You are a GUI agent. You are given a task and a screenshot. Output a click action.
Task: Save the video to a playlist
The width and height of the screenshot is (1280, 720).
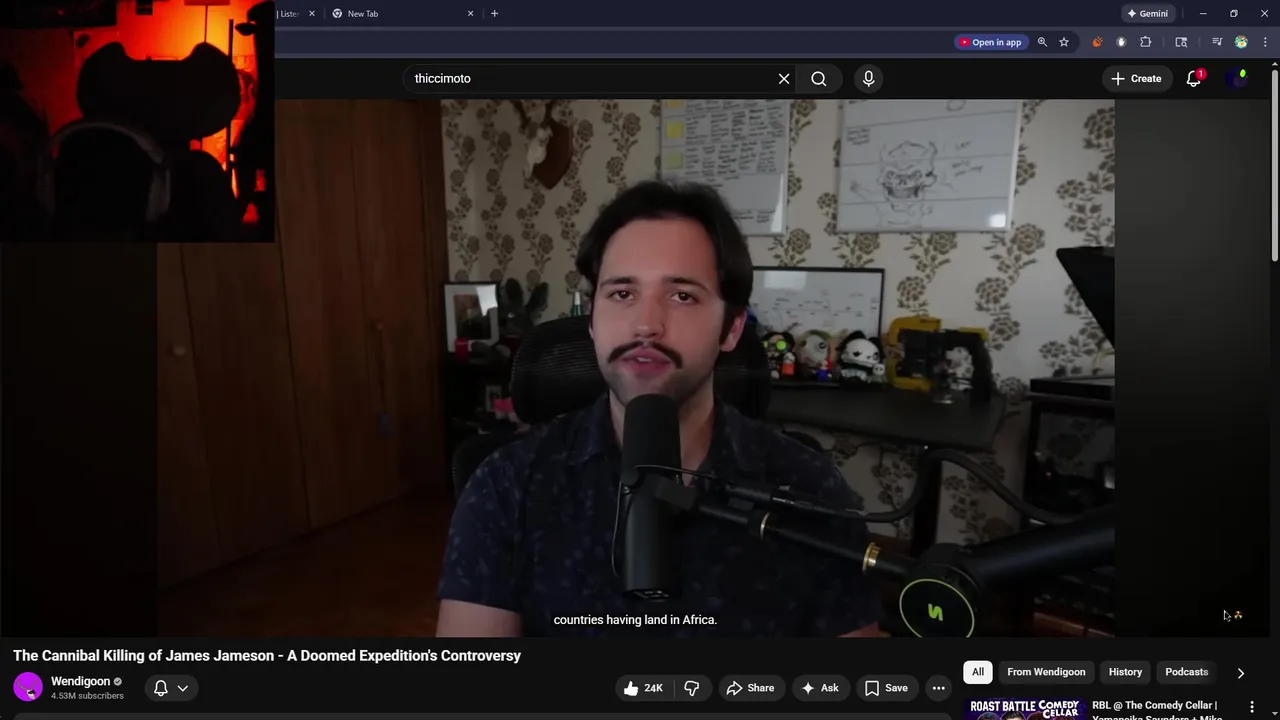coord(886,688)
